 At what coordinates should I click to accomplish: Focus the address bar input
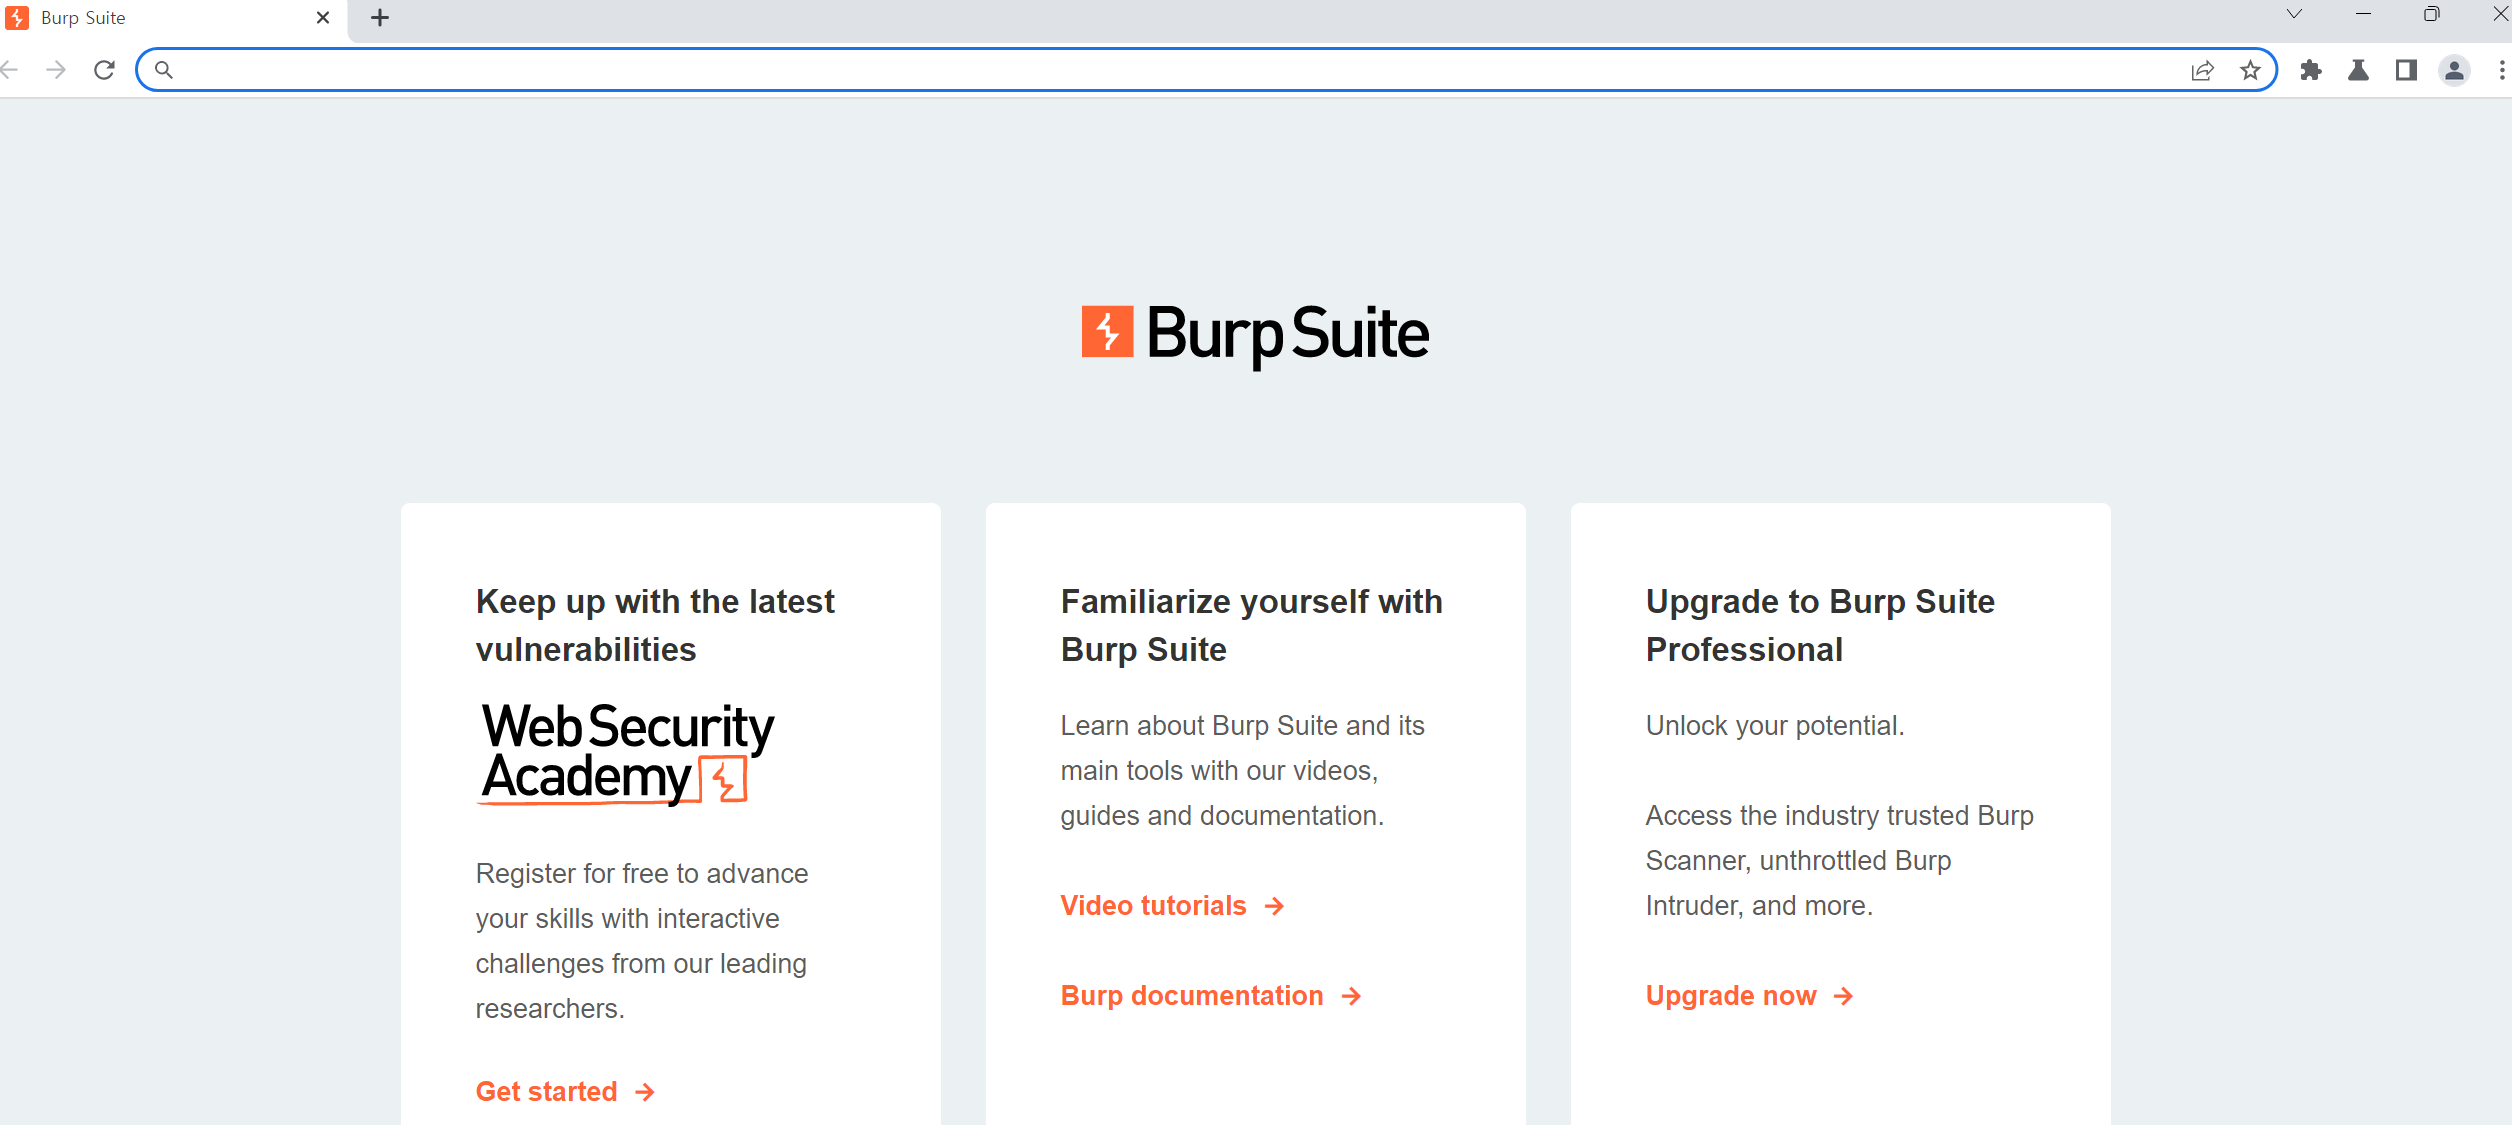tap(1150, 70)
